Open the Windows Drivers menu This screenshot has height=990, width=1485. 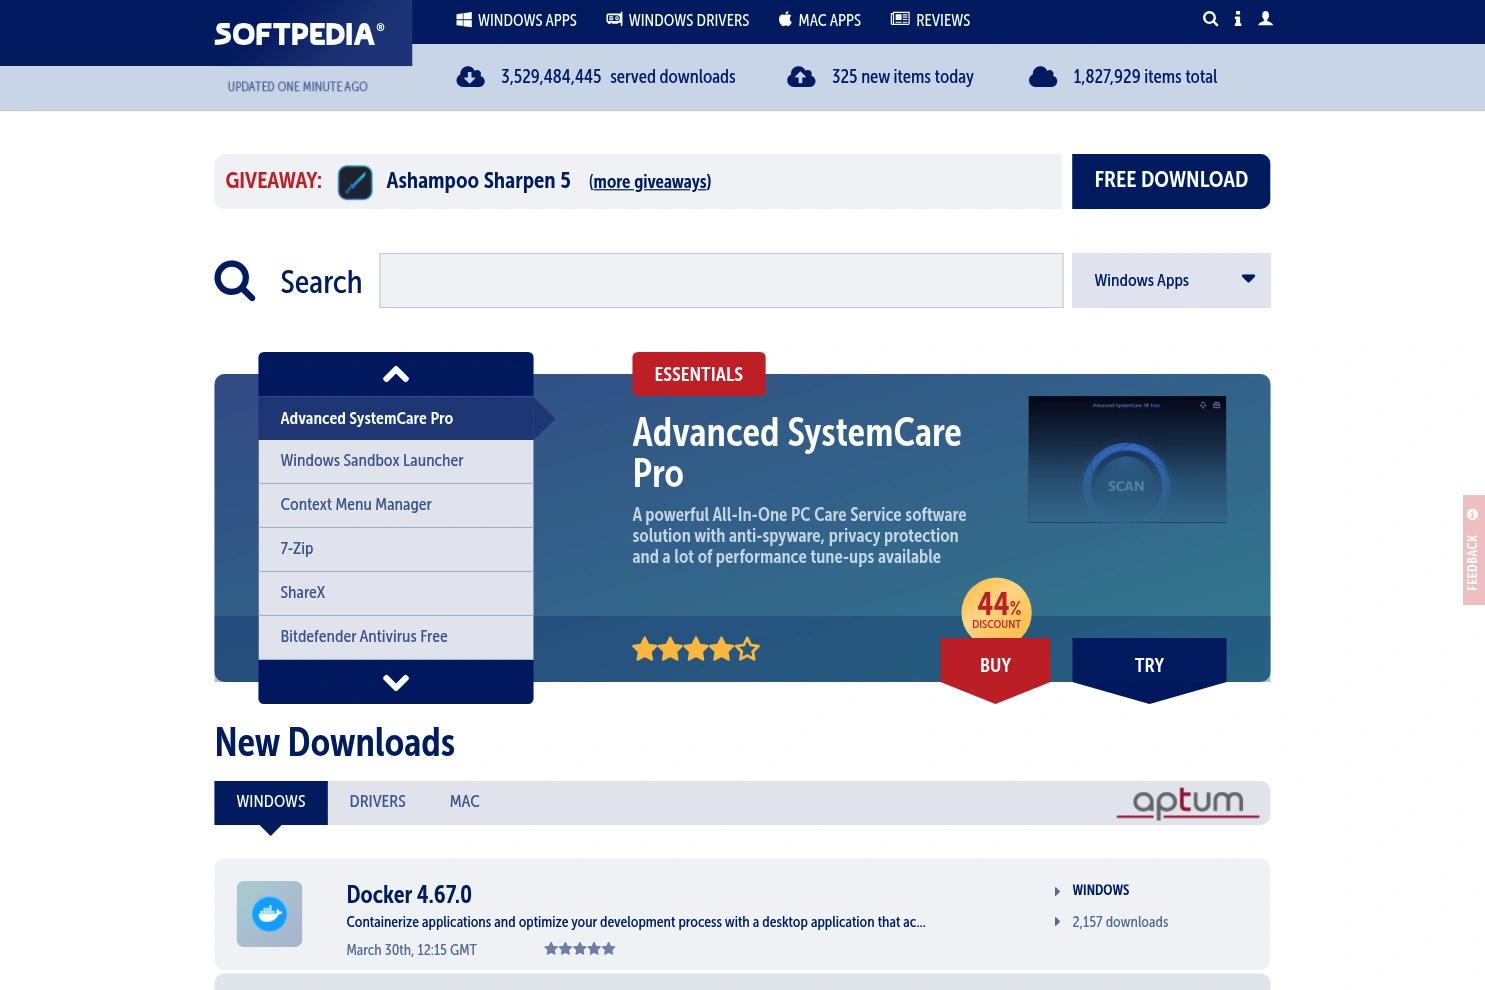pyautogui.click(x=678, y=20)
